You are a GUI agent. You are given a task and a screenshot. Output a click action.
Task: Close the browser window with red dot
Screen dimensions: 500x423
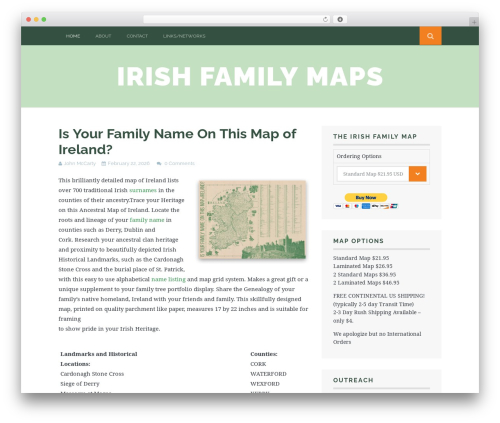[x=29, y=19]
